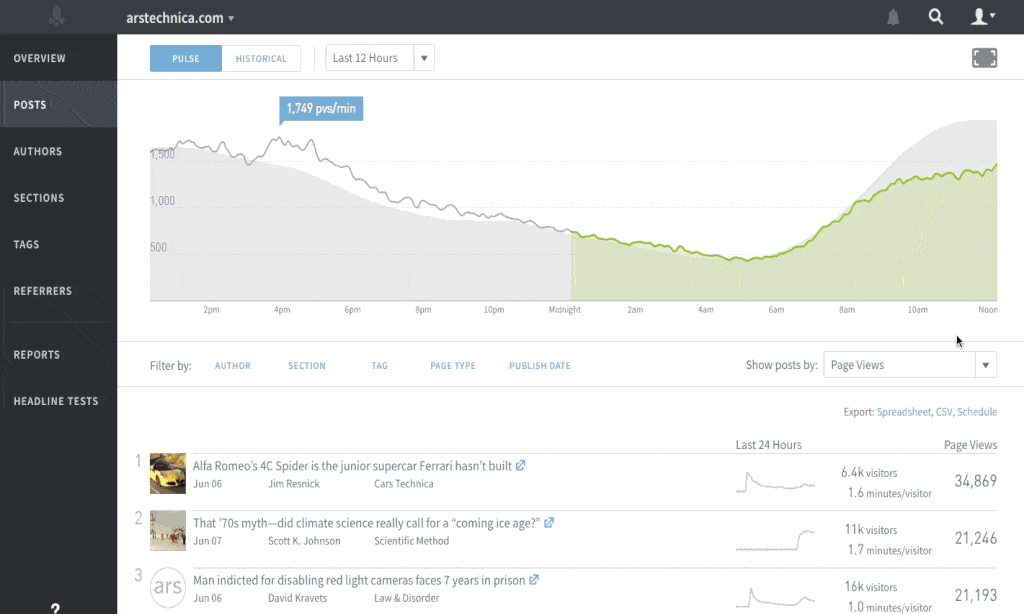Open search with the magnifier icon
The image size is (1024, 614).
click(x=936, y=16)
